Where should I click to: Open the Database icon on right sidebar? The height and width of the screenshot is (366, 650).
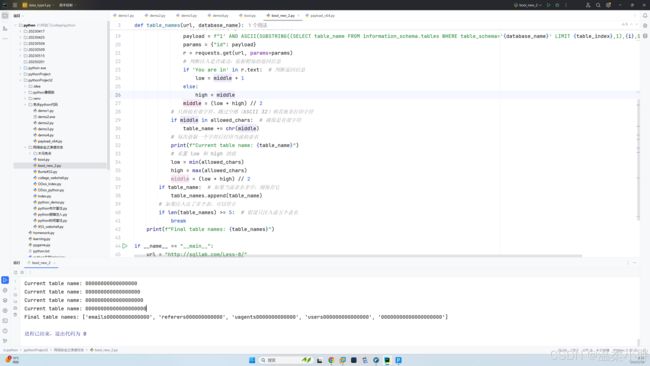[x=645, y=36]
